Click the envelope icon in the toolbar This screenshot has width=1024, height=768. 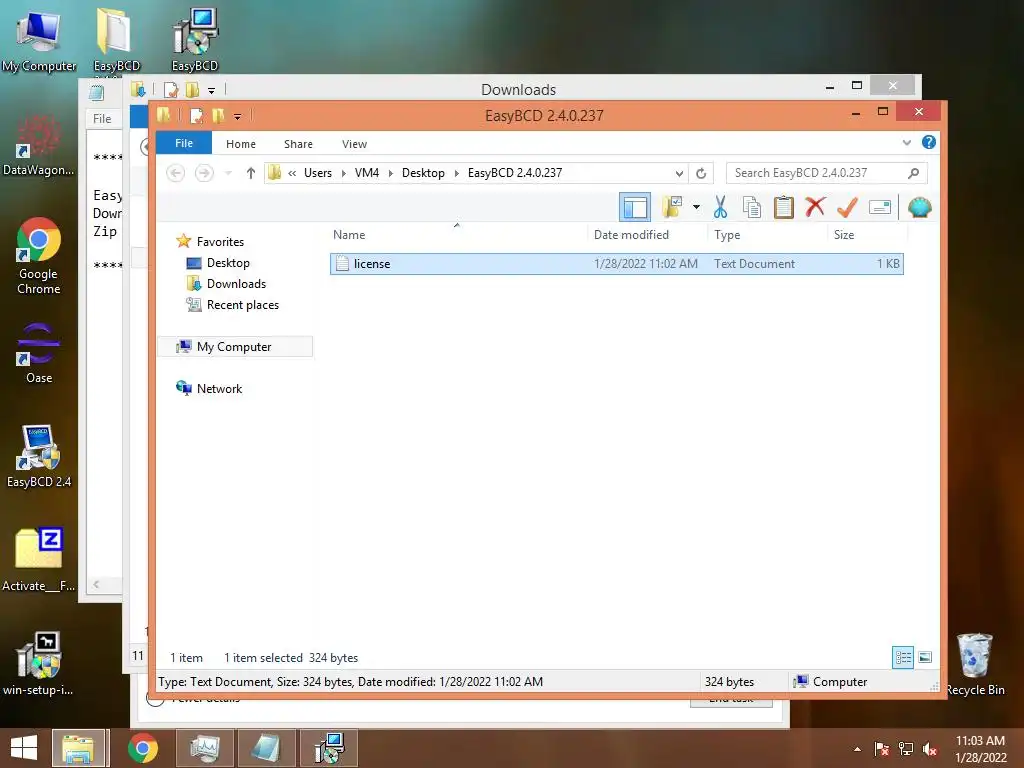click(x=880, y=208)
